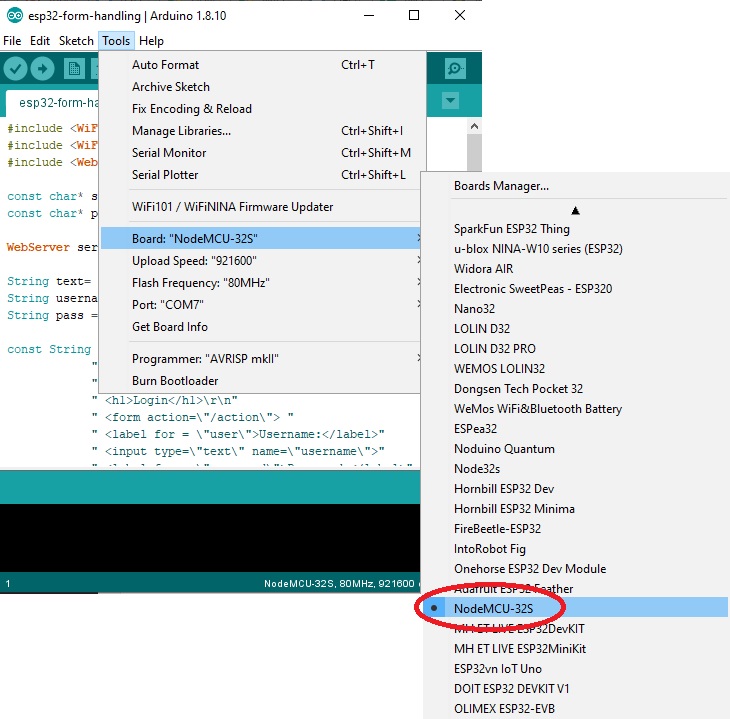
Task: Open the Edit menu
Action: click(40, 41)
